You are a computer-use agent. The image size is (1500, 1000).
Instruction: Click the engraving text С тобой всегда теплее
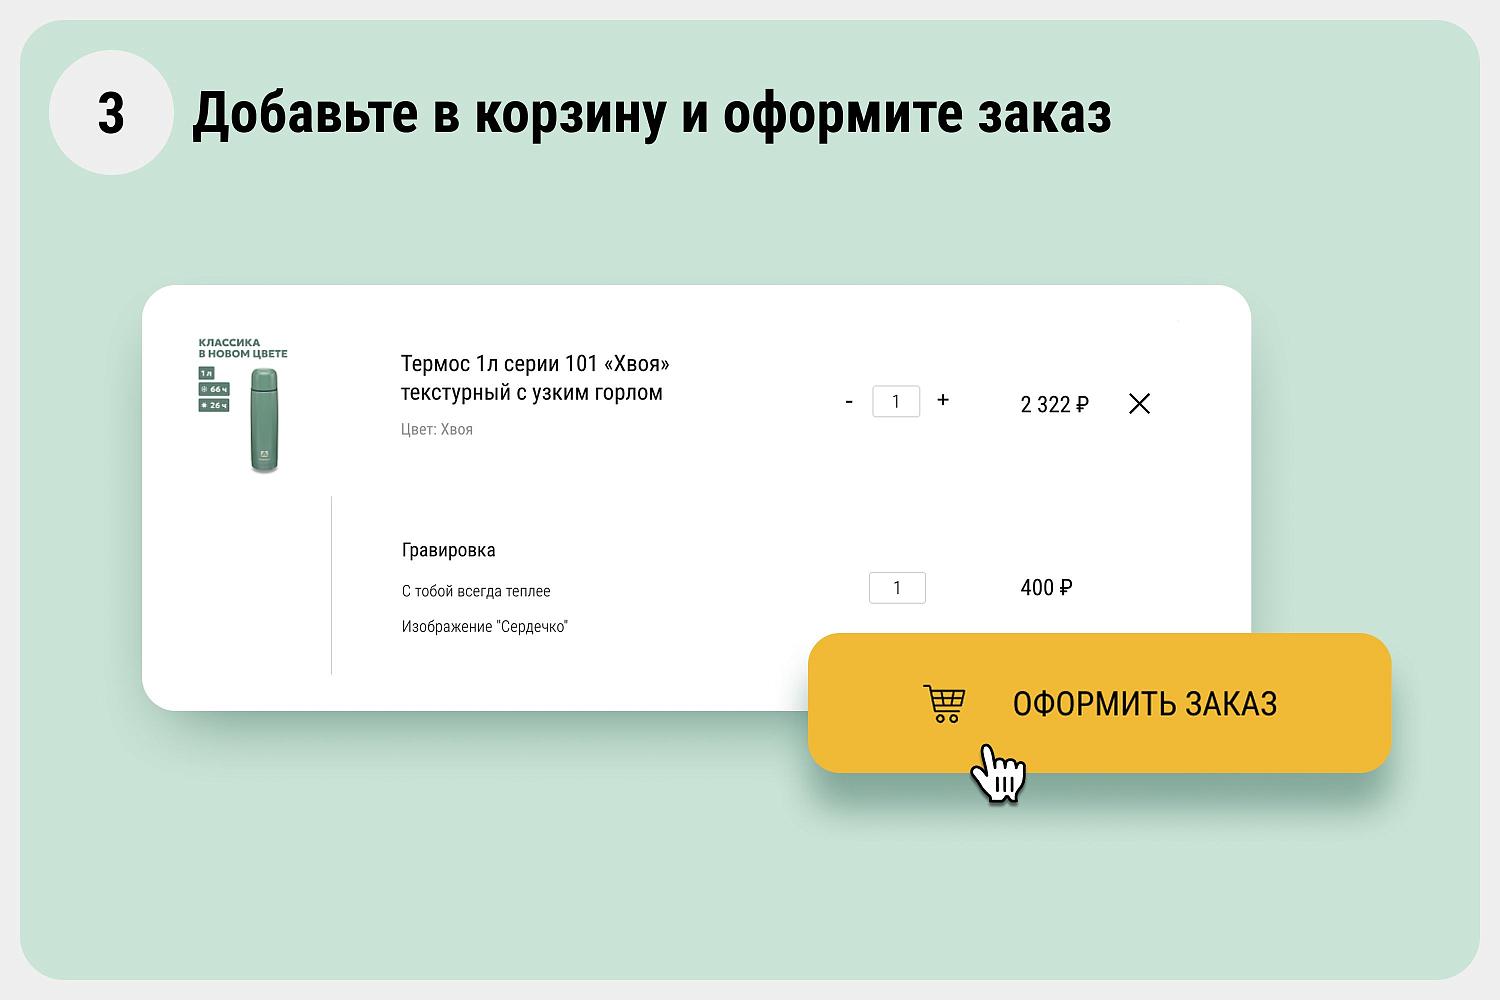(x=476, y=591)
